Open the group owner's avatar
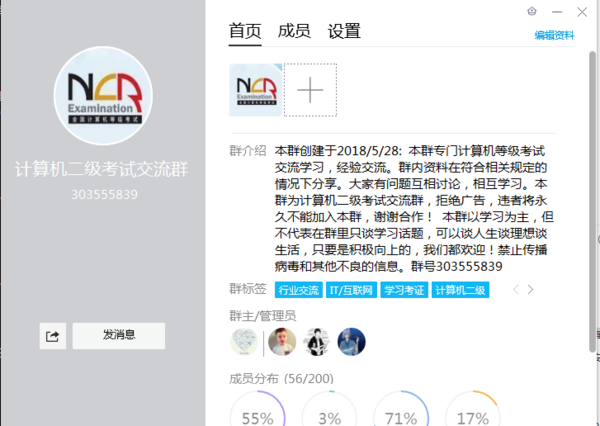The height and width of the screenshot is (426, 600). pos(244,342)
